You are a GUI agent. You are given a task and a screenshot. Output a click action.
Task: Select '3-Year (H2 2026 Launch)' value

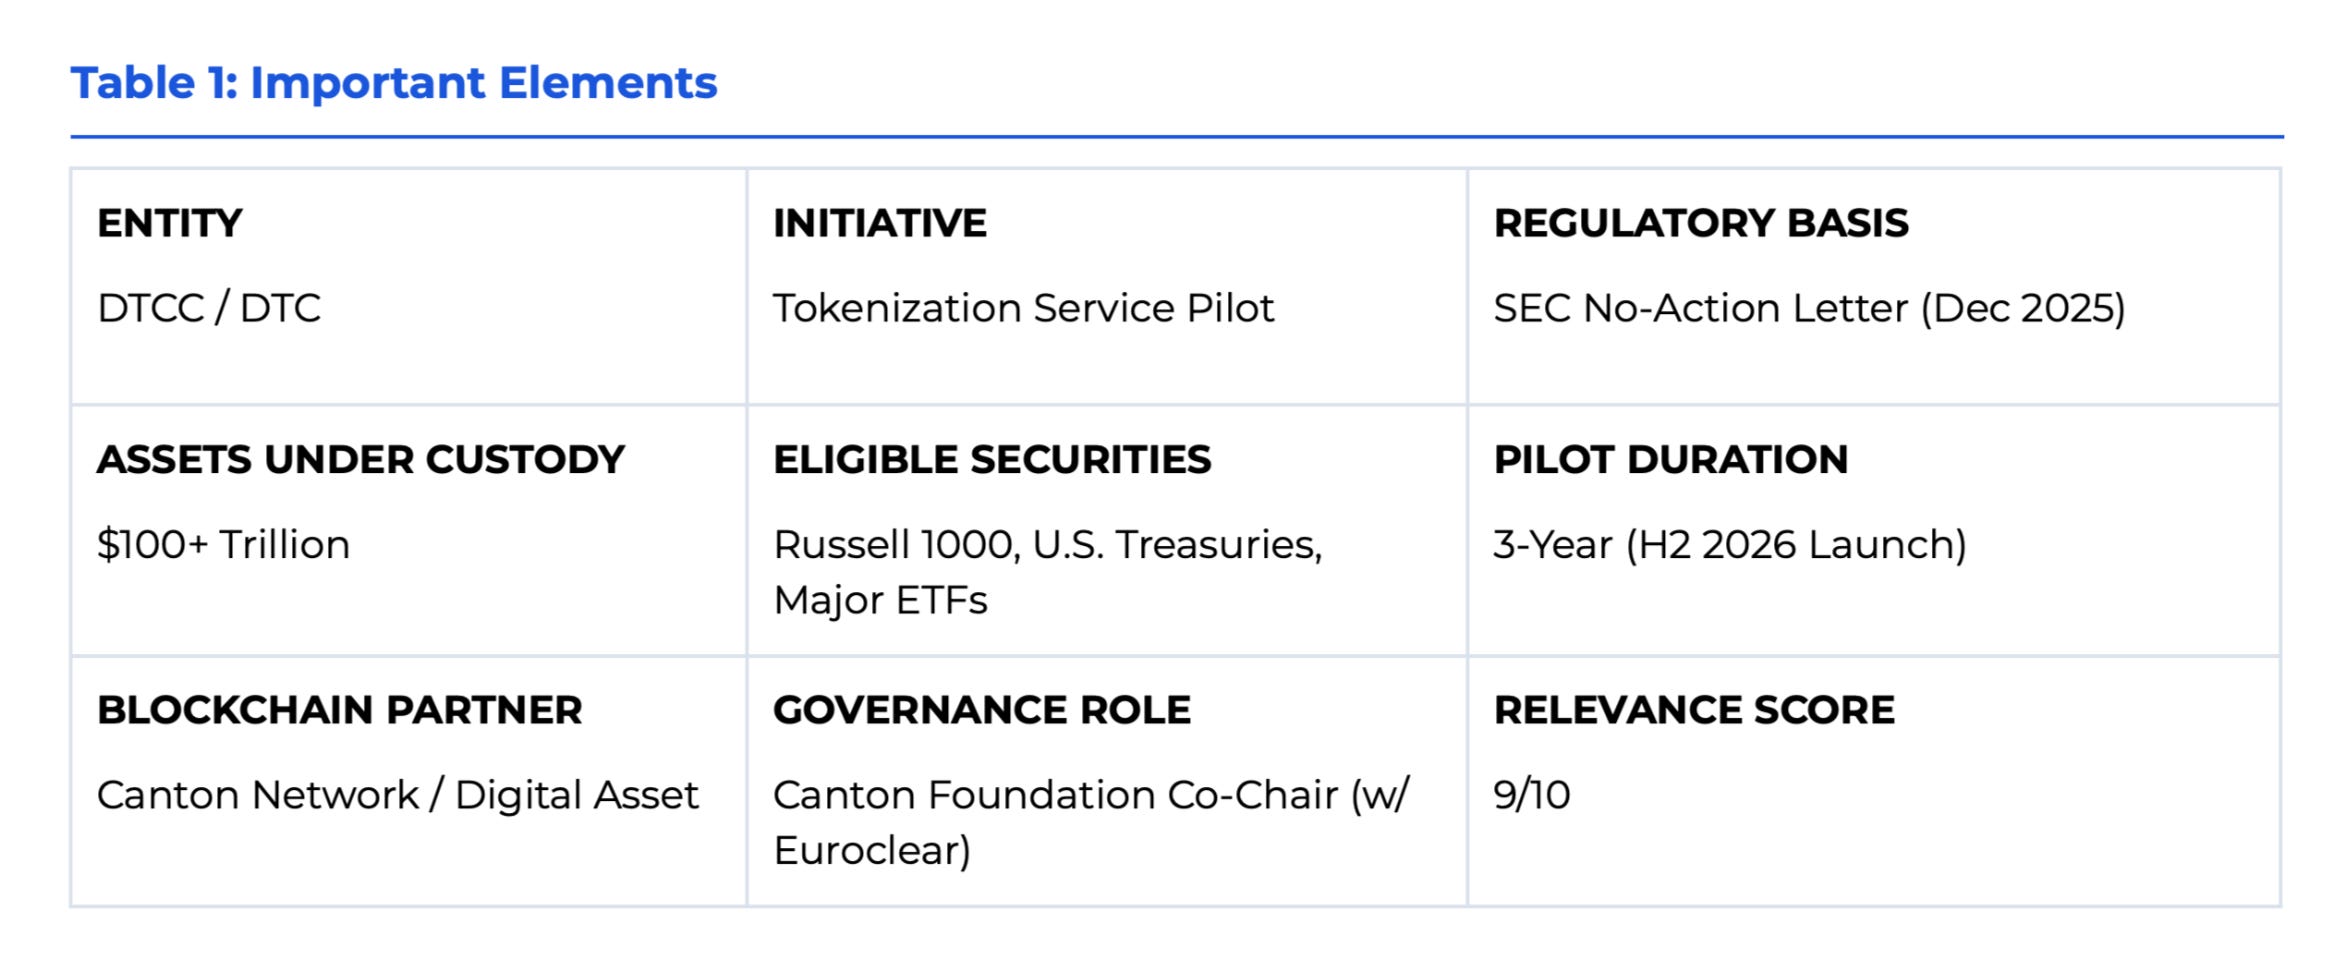point(1730,544)
